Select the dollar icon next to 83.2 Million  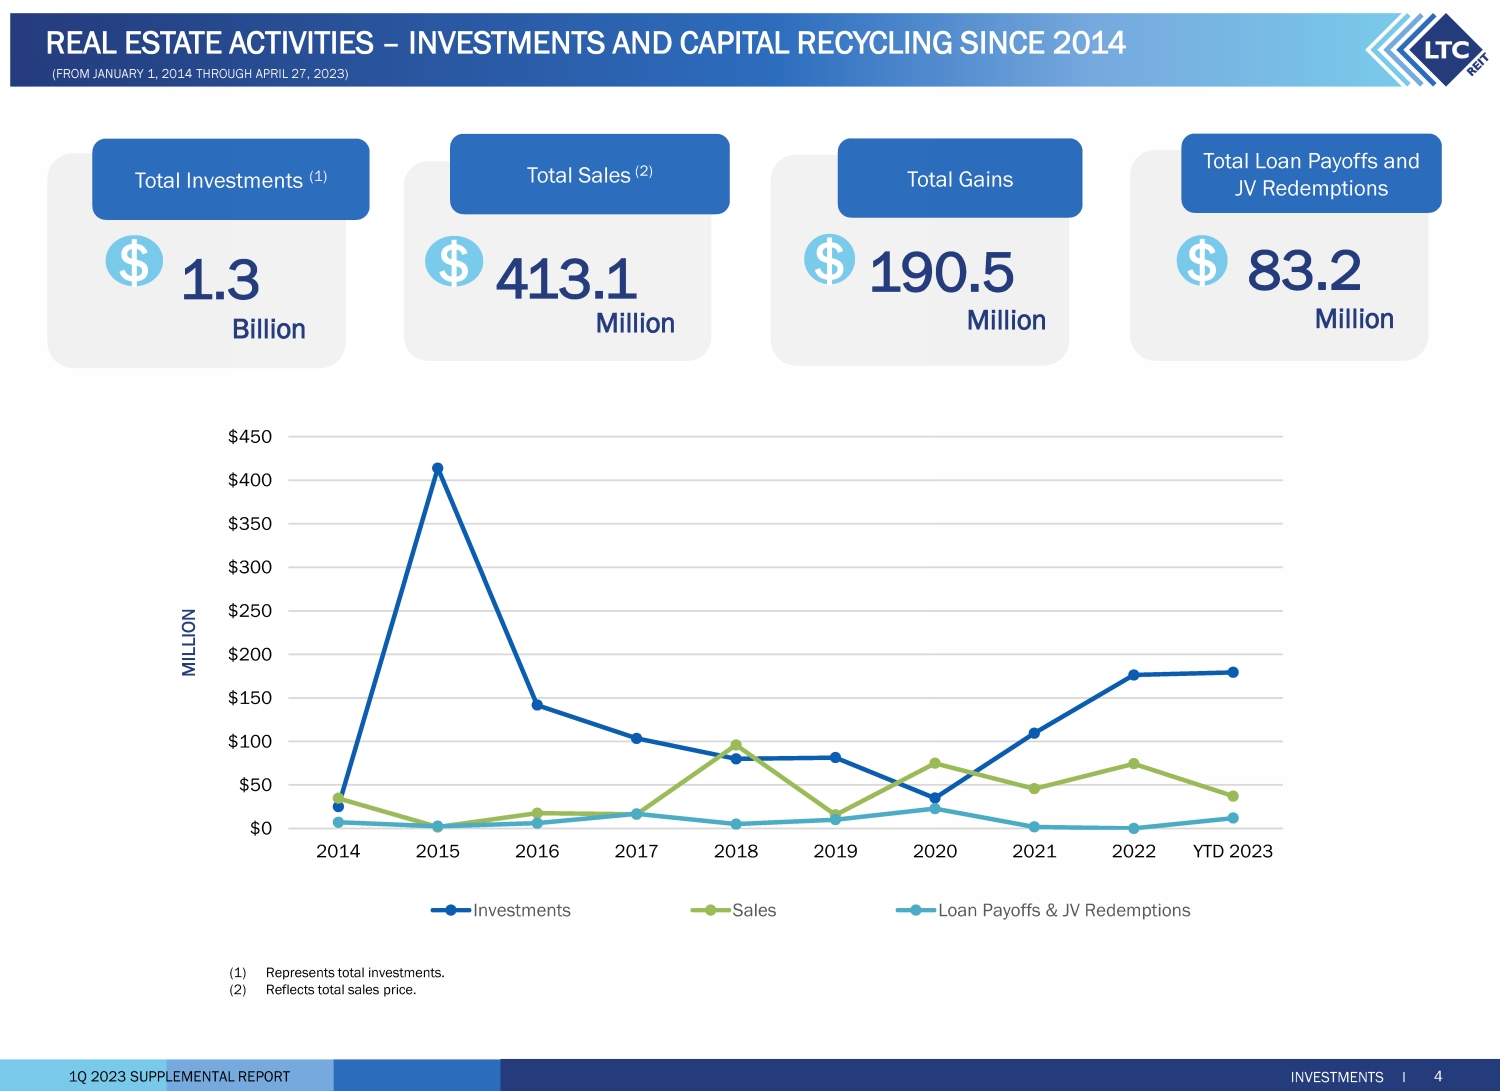(1201, 261)
